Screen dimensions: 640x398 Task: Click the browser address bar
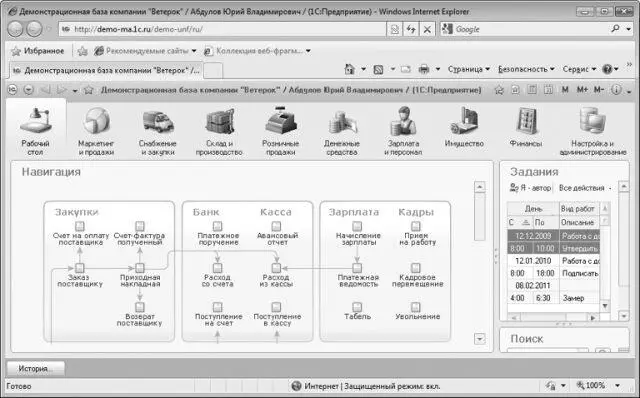click(222, 29)
